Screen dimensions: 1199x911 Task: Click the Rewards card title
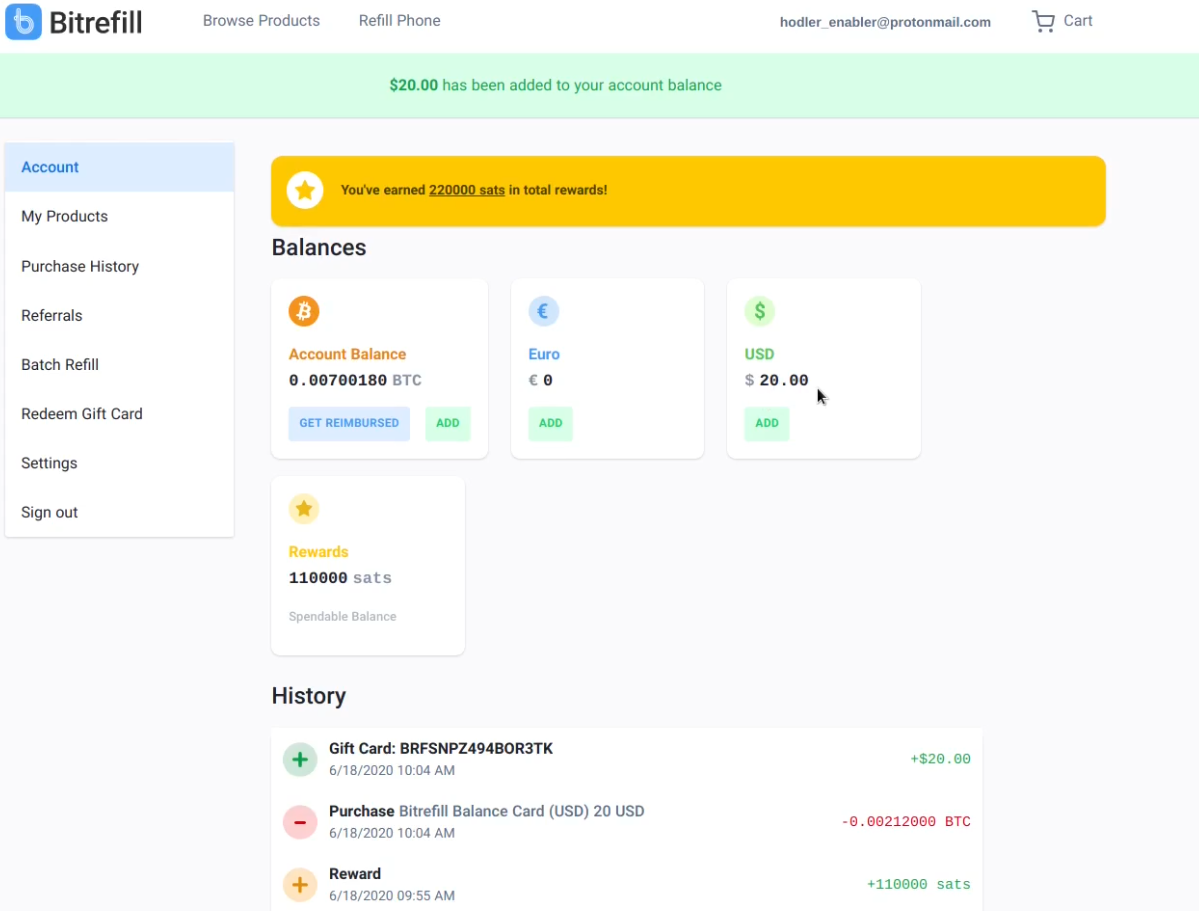click(x=318, y=552)
